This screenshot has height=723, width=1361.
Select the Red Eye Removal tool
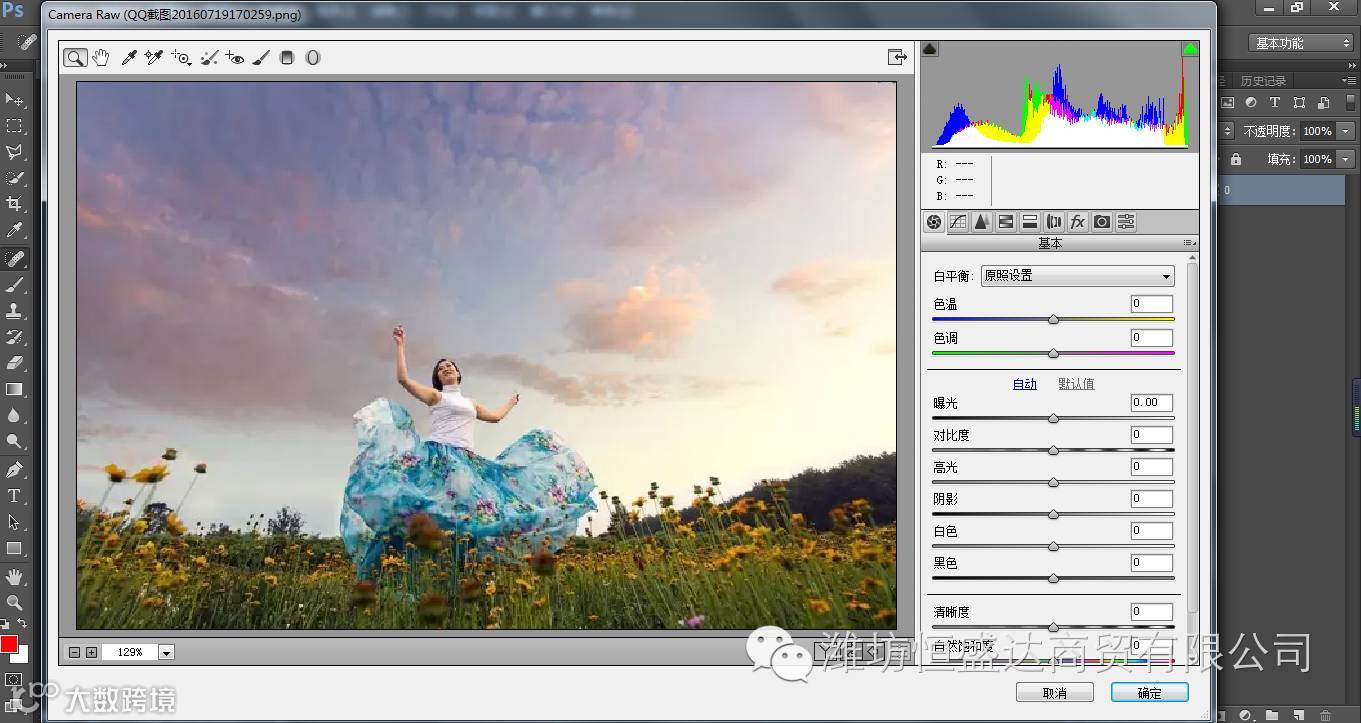pyautogui.click(x=235, y=58)
